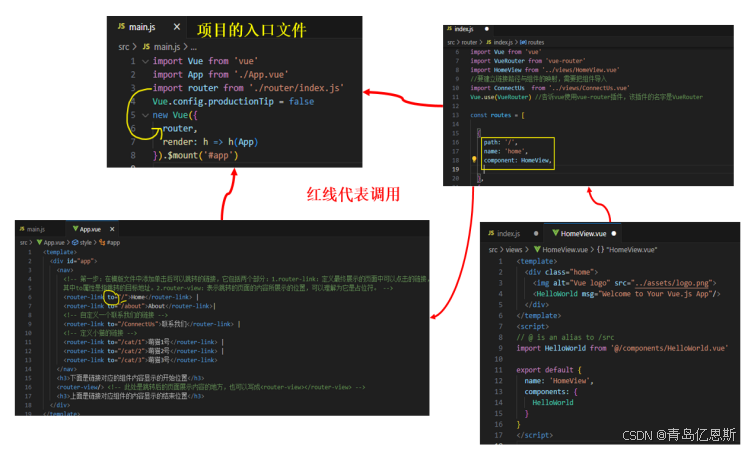Click the "const routes = [" line
748x449 pixels.
(x=497, y=115)
